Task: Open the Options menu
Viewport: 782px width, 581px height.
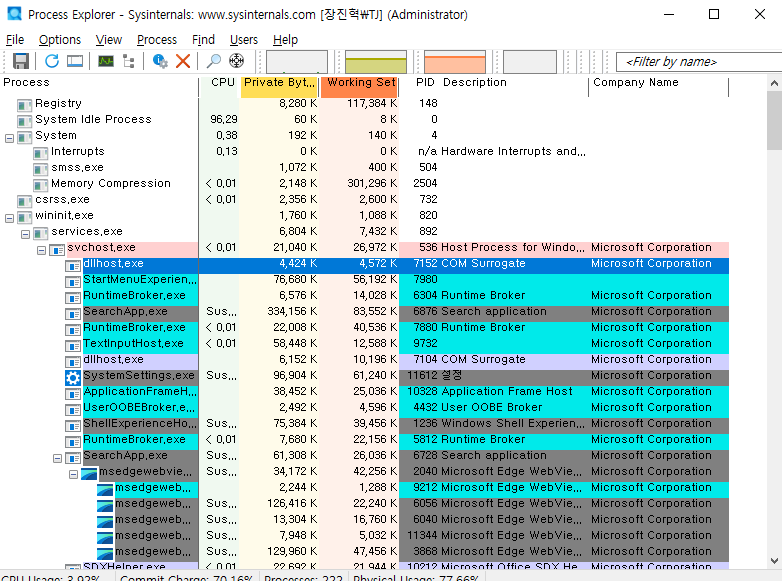Action: coord(60,39)
